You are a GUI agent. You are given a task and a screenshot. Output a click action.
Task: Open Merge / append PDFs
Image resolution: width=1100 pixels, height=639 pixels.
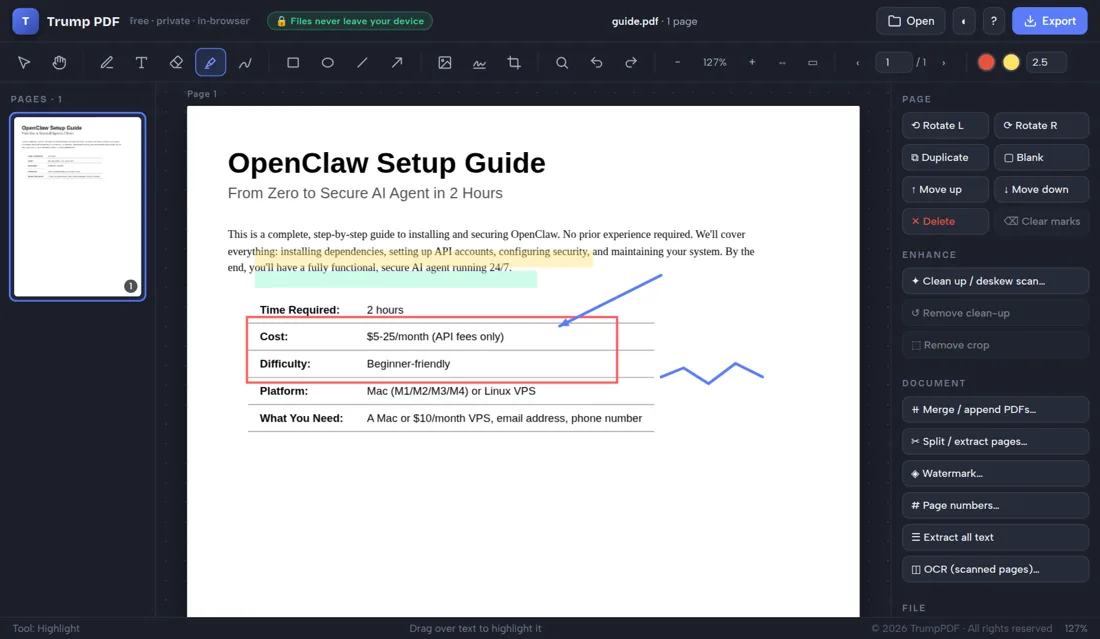(995, 409)
